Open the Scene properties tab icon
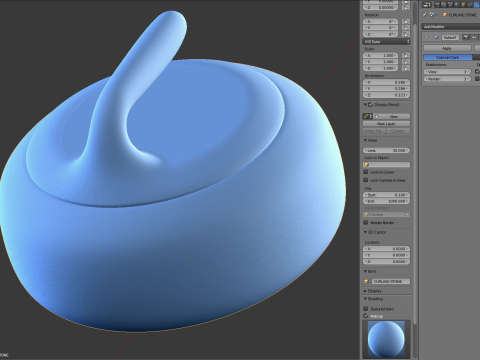This screenshot has width=480, height=360. [x=450, y=4]
